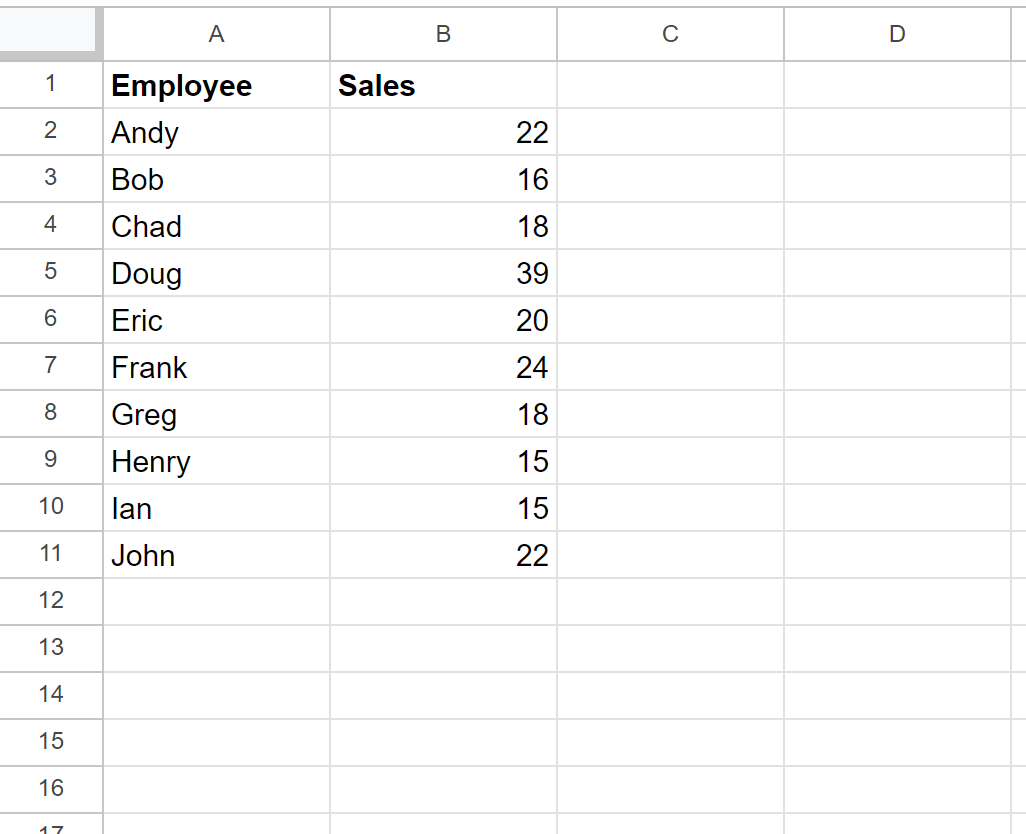
Task: Select row 10 by clicking its number
Action: (x=50, y=508)
